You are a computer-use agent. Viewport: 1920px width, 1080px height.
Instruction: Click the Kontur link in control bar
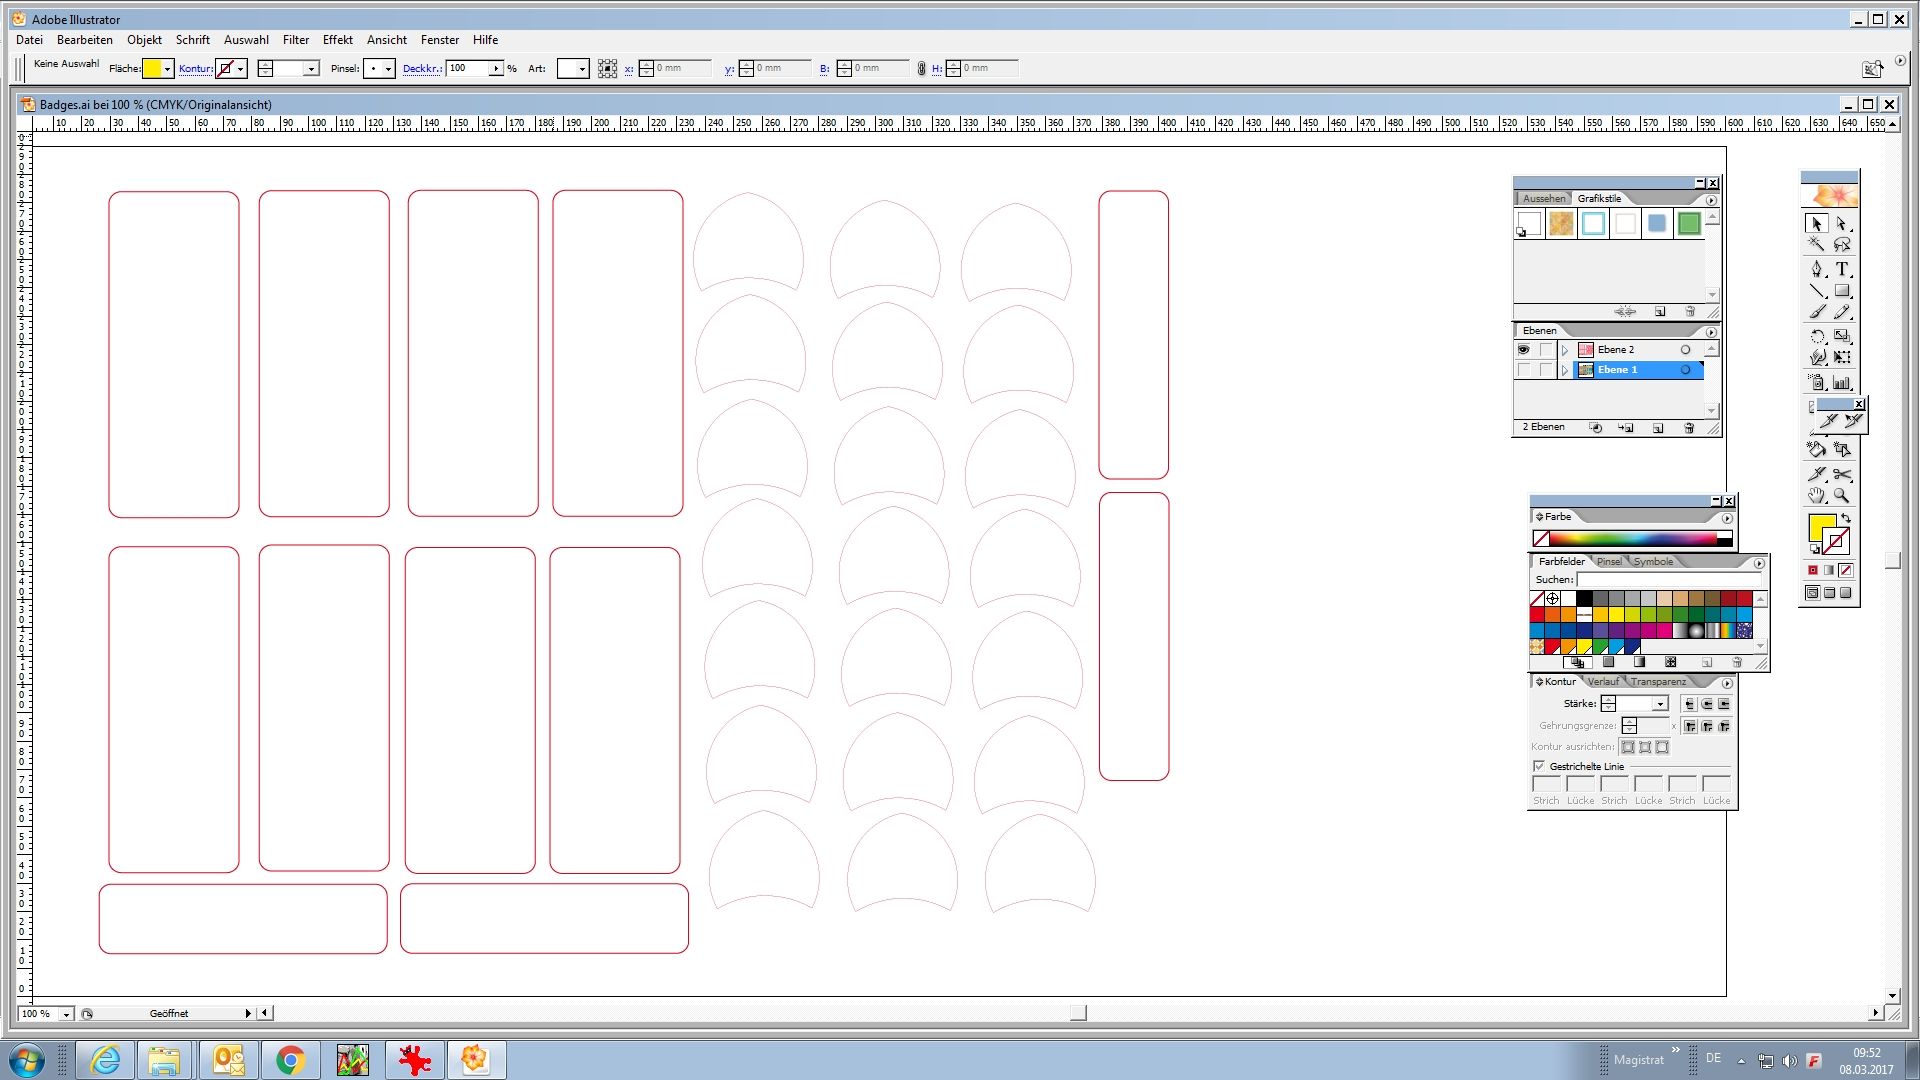click(x=195, y=69)
